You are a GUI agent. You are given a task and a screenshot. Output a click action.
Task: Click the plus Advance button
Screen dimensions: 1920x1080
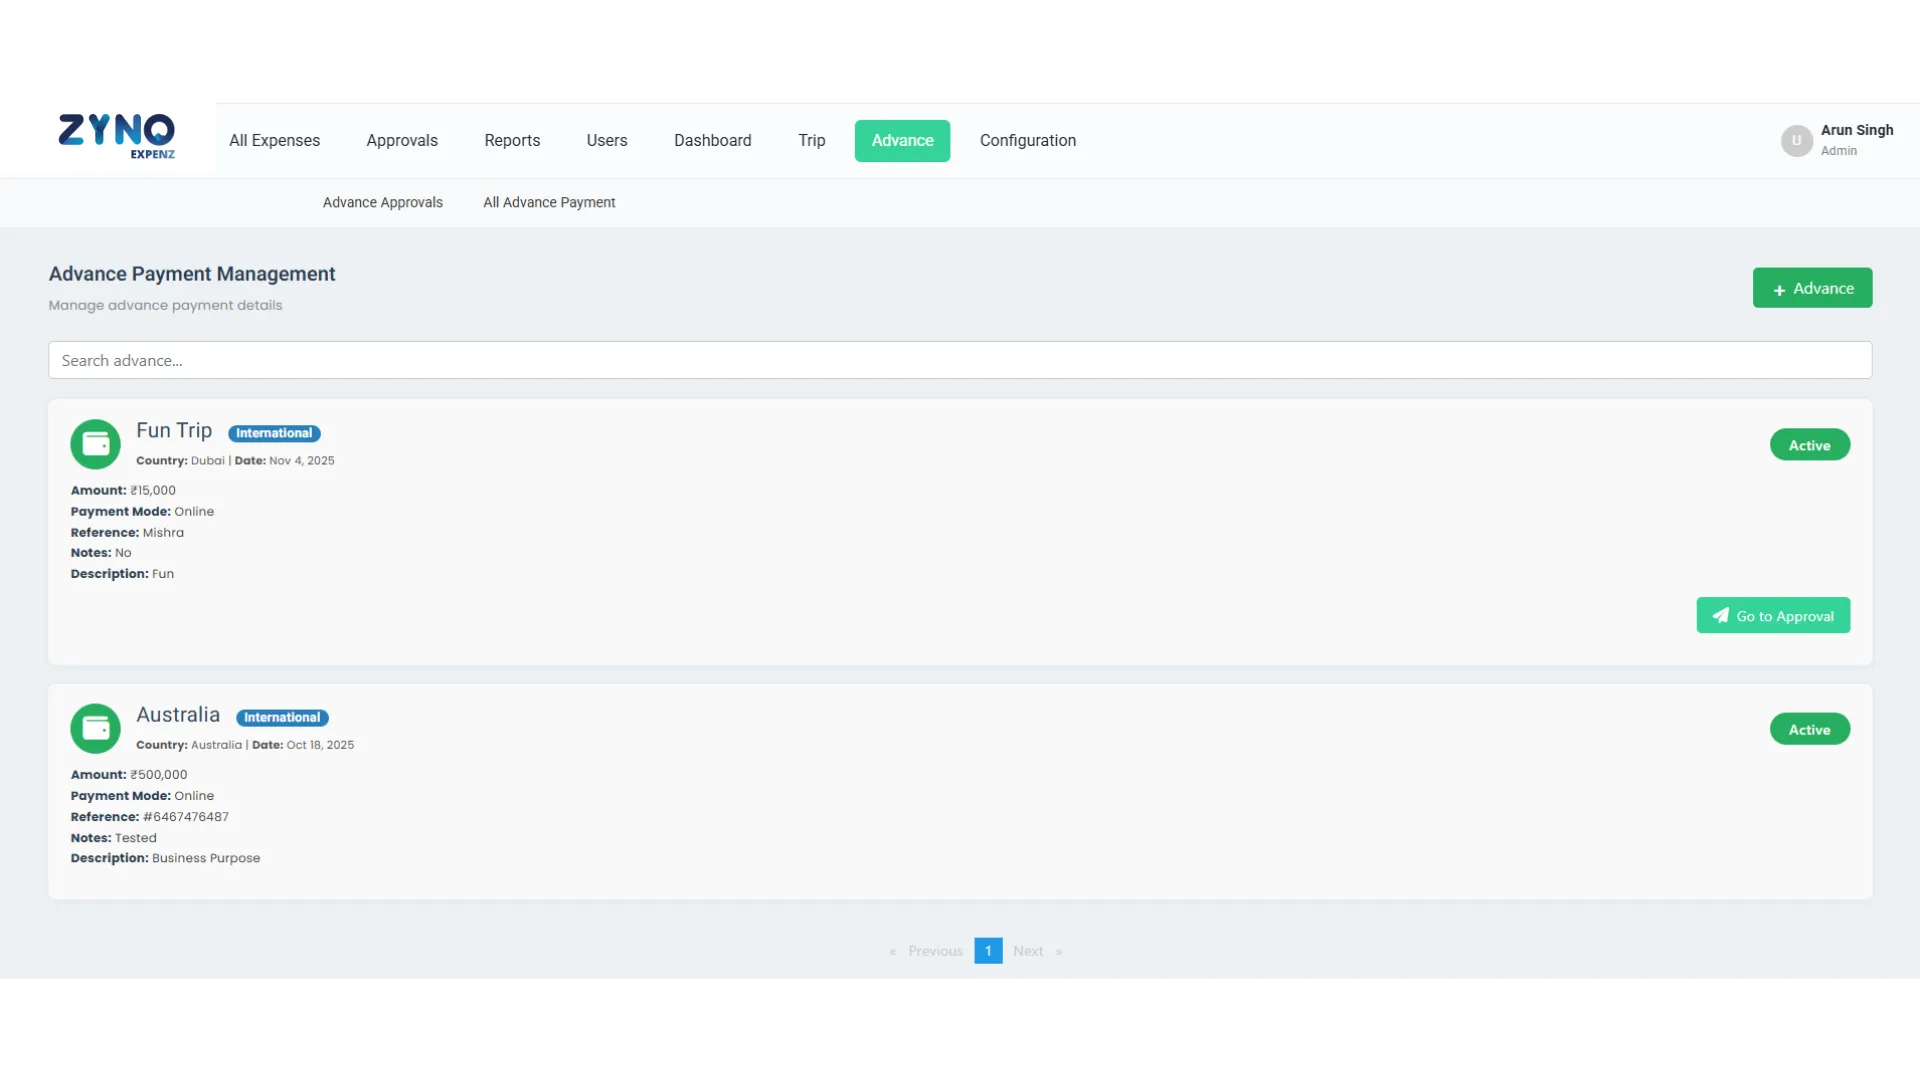tap(1811, 288)
